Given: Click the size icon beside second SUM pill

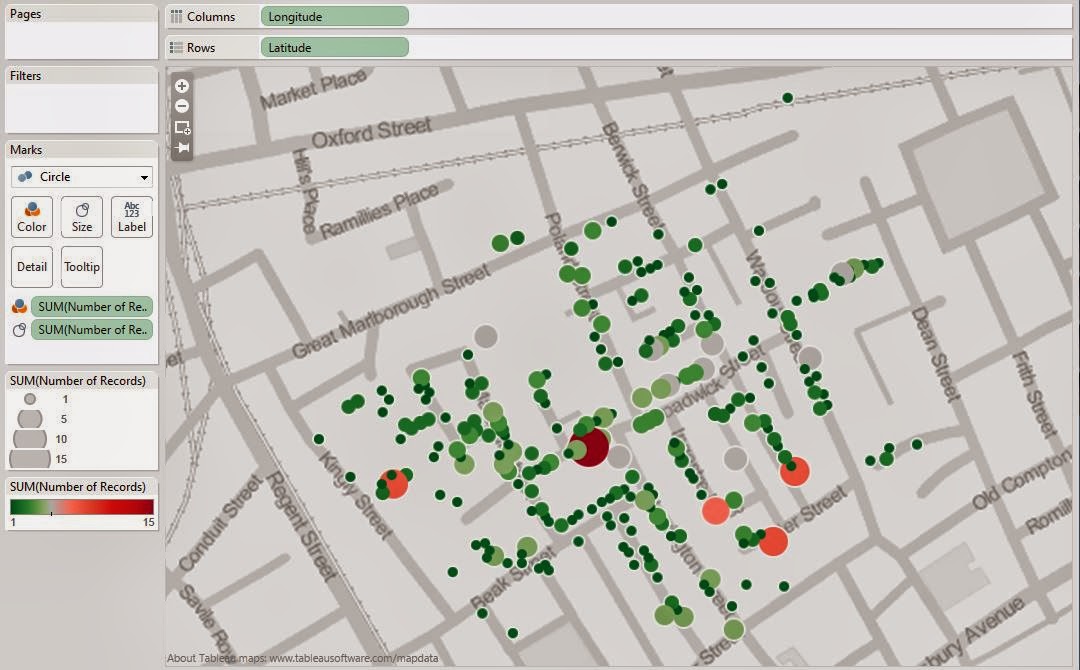Looking at the screenshot, I should [19, 330].
